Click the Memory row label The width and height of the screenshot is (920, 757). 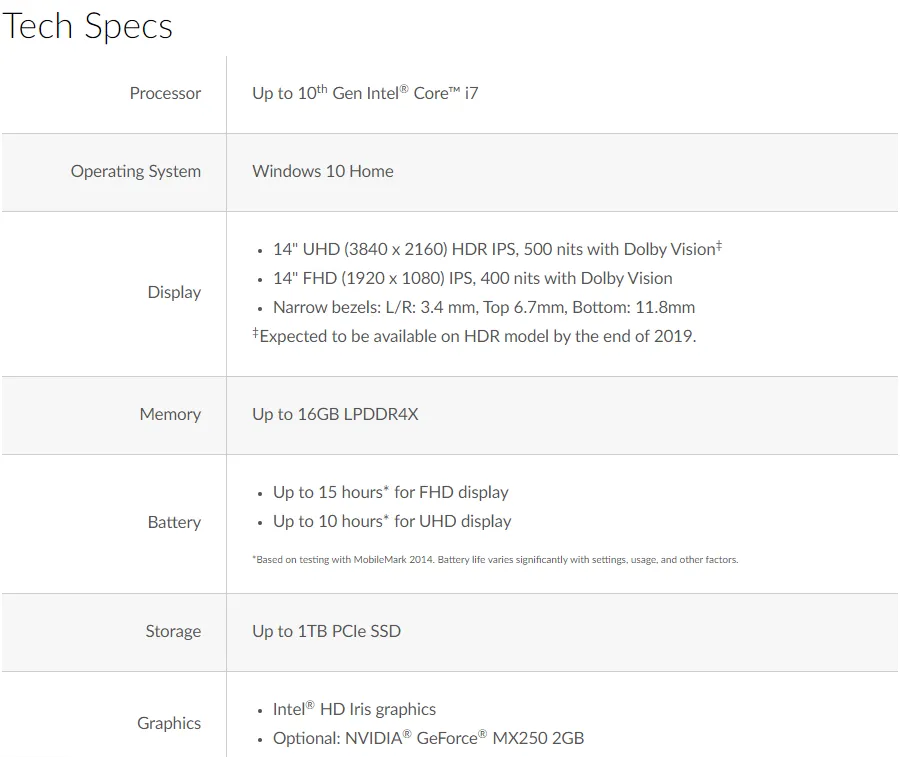(x=170, y=414)
